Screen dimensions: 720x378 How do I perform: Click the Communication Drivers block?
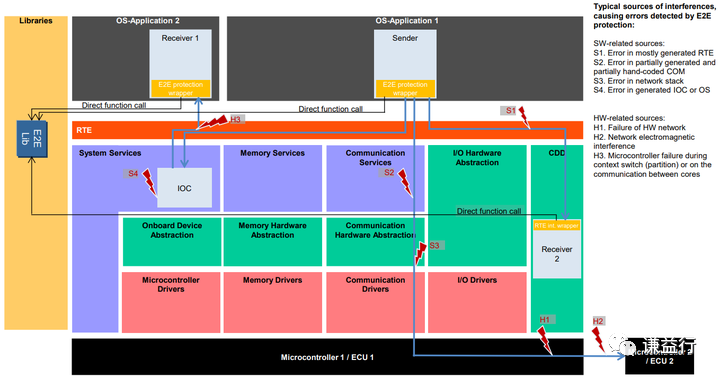click(375, 302)
